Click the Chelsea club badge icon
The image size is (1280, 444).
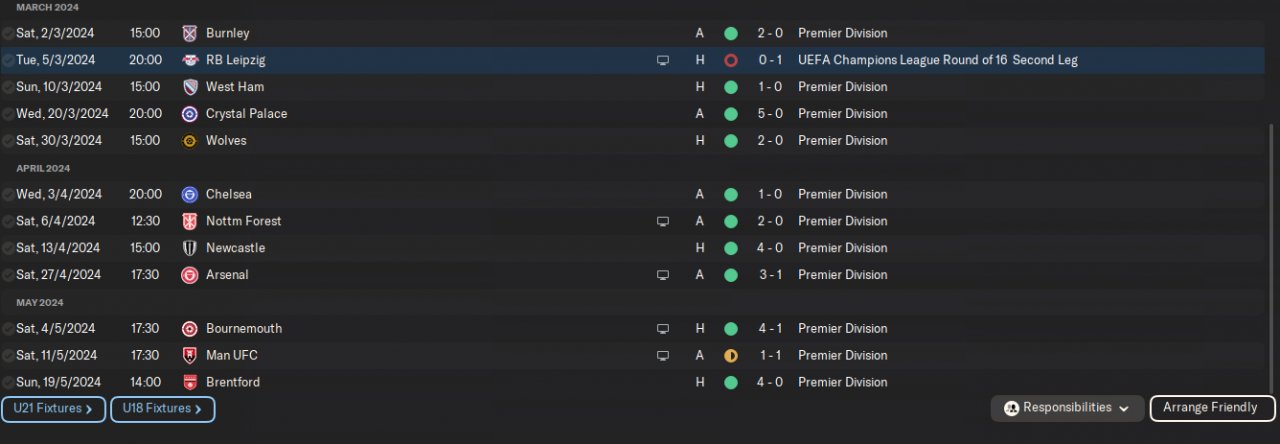coord(190,194)
